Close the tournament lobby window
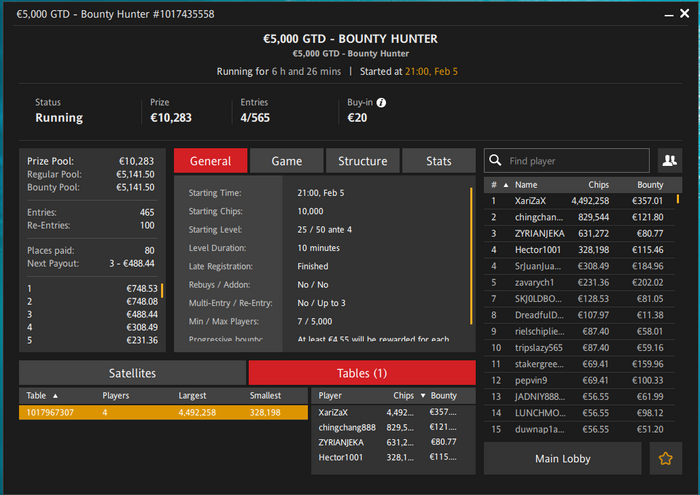 click(x=684, y=13)
